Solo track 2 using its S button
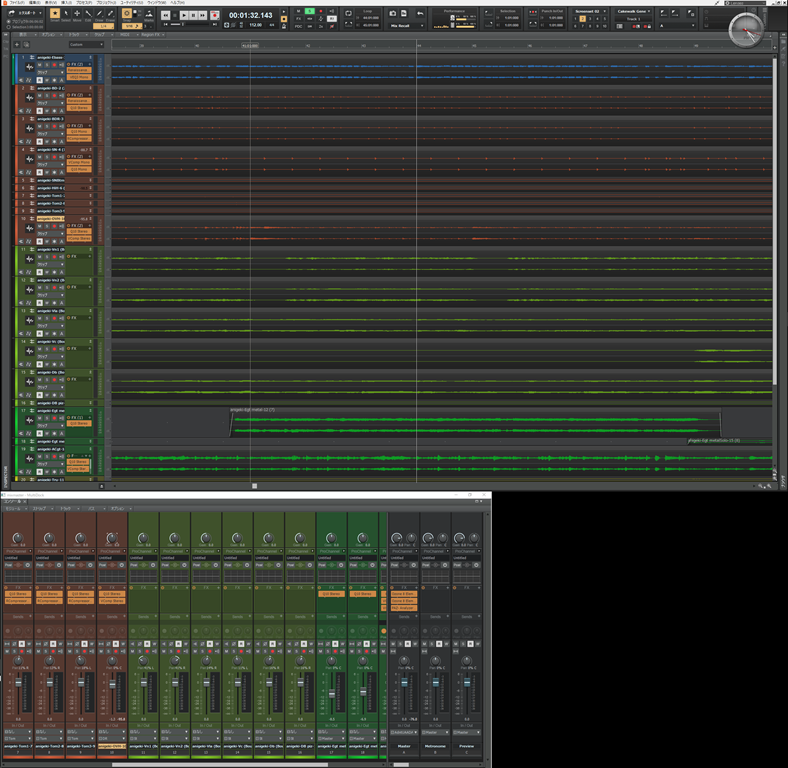788x768 pixels. (46, 94)
